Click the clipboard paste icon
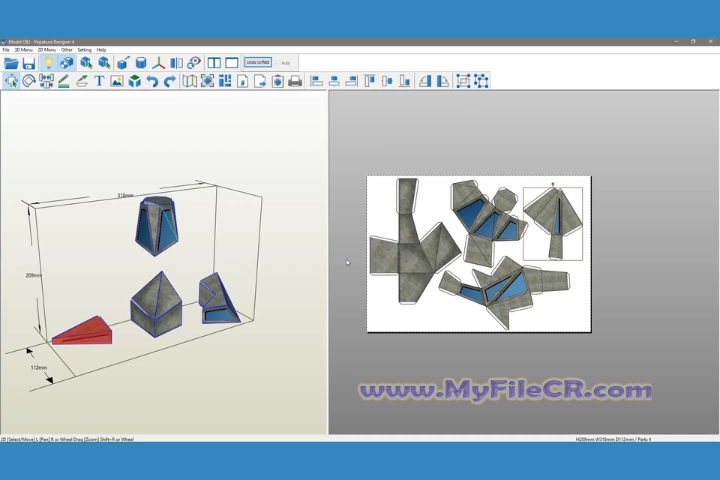 click(277, 81)
